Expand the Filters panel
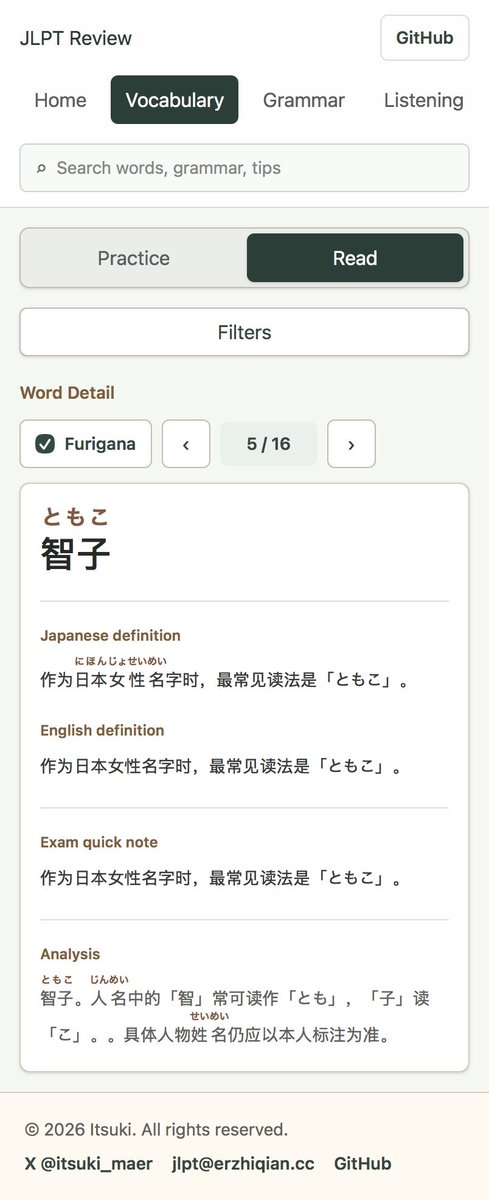489x1200 pixels. [x=244, y=332]
